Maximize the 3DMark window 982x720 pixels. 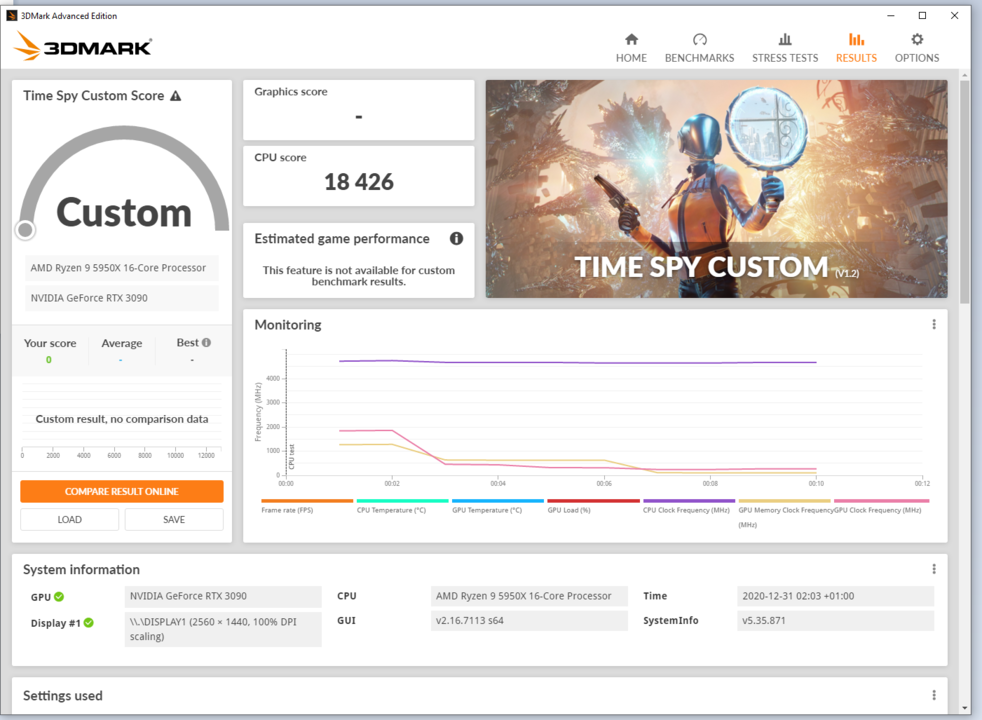coord(923,16)
